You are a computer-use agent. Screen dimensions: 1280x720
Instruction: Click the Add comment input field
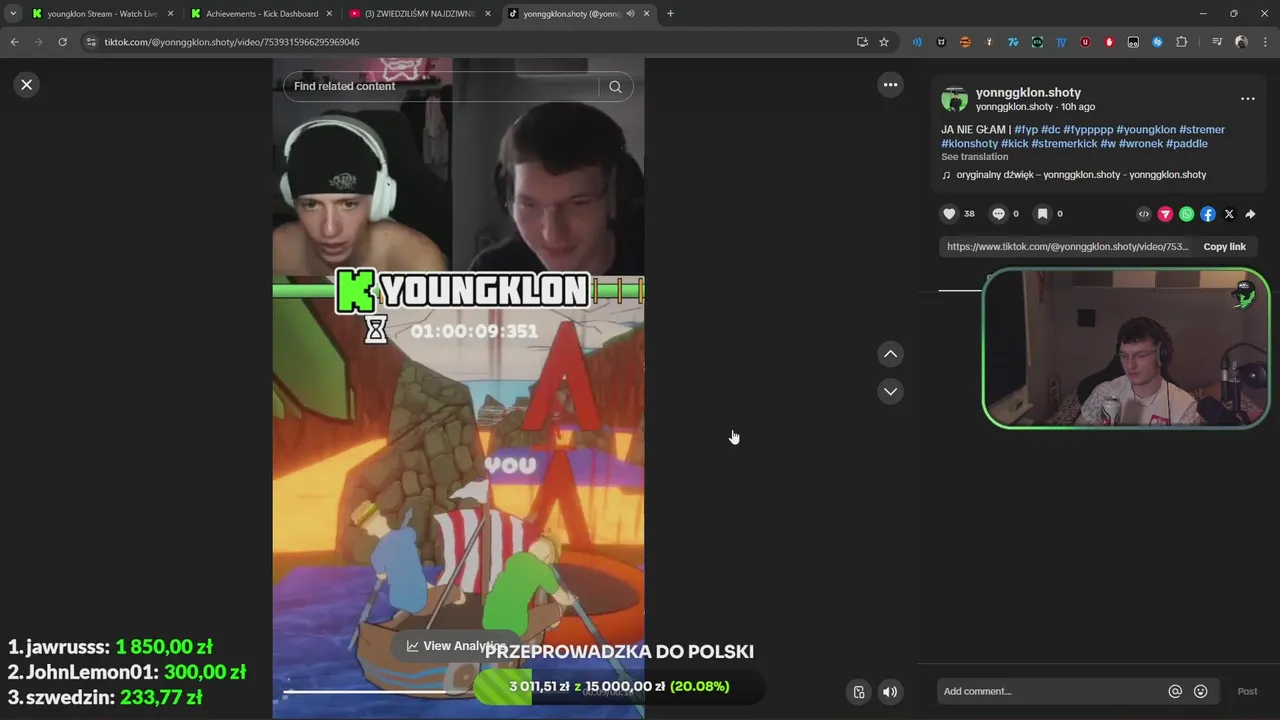(x=1050, y=691)
